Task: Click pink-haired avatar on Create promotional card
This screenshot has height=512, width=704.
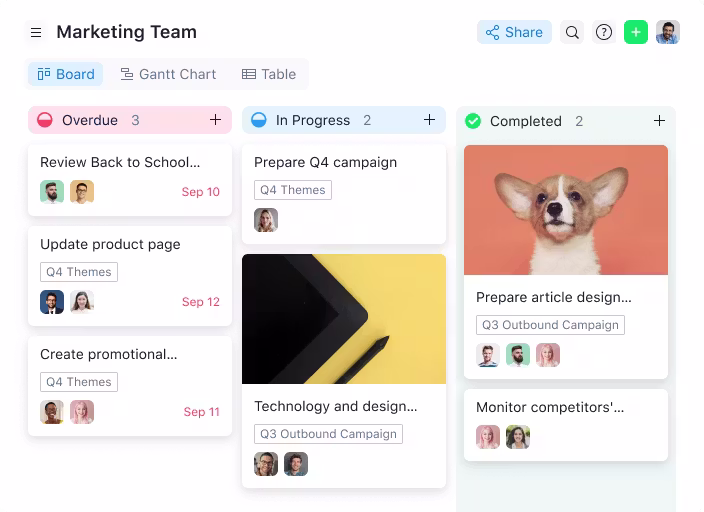Action: tap(82, 412)
